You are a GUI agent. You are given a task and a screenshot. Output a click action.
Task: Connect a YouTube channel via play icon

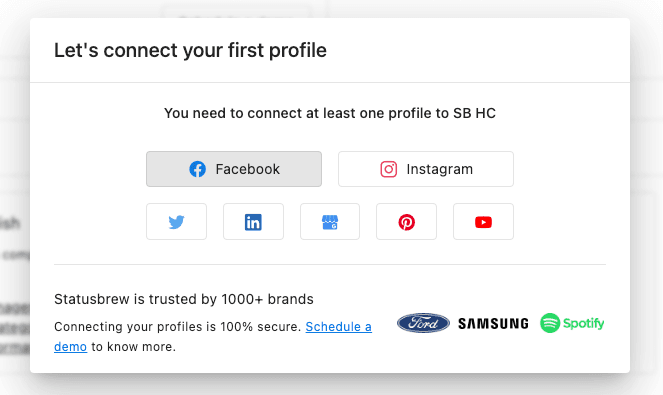tap(483, 222)
